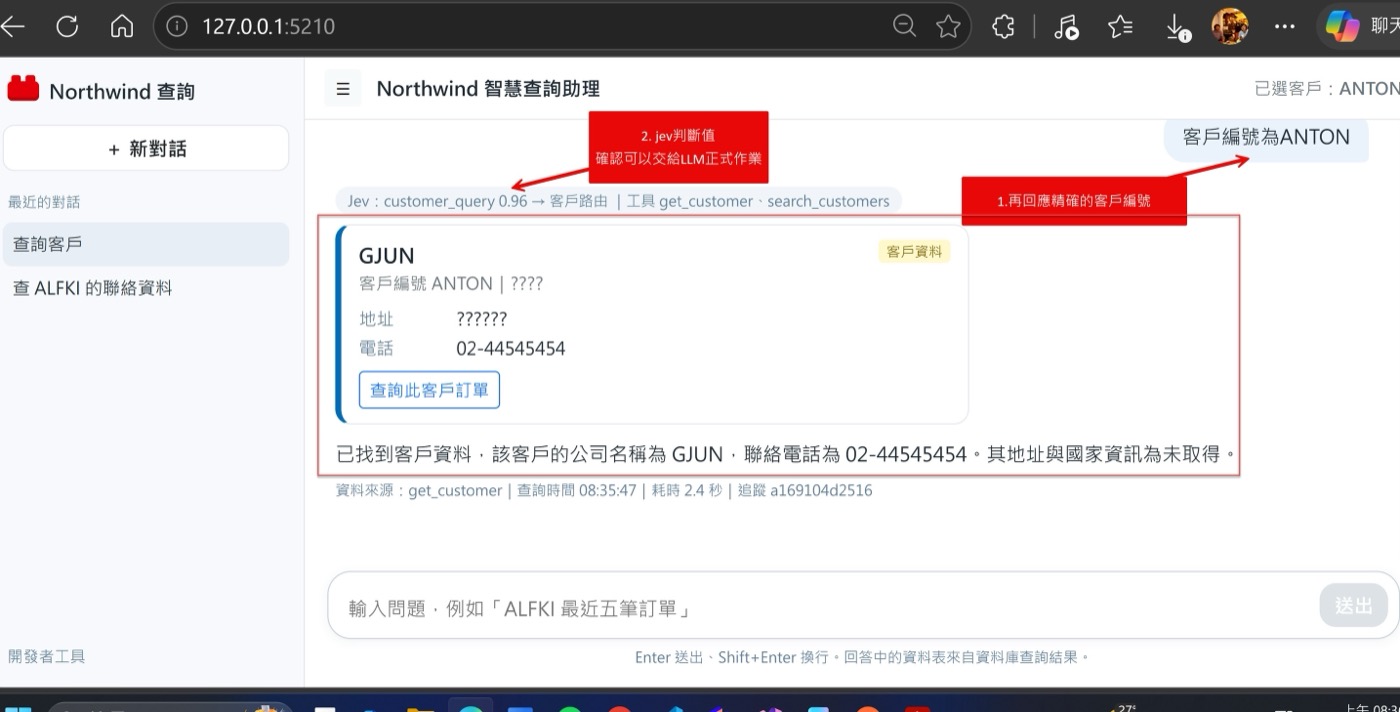Zoom out using the magnifier minus icon

coord(904,27)
